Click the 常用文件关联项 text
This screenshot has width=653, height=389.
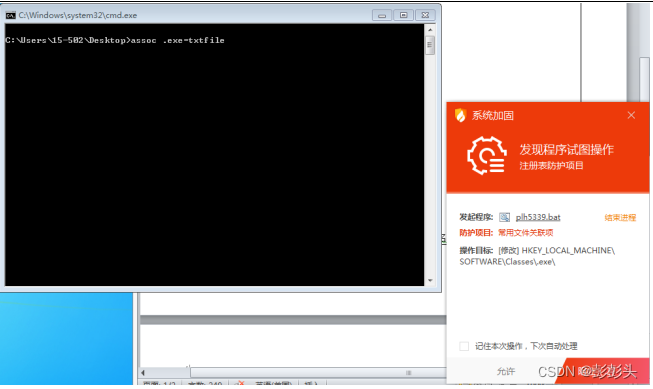[x=526, y=233]
